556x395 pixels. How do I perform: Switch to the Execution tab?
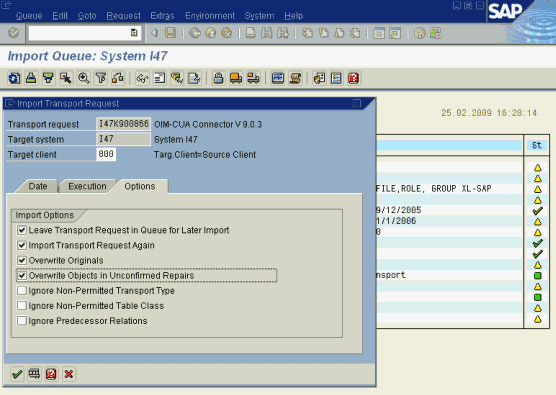pyautogui.click(x=87, y=187)
